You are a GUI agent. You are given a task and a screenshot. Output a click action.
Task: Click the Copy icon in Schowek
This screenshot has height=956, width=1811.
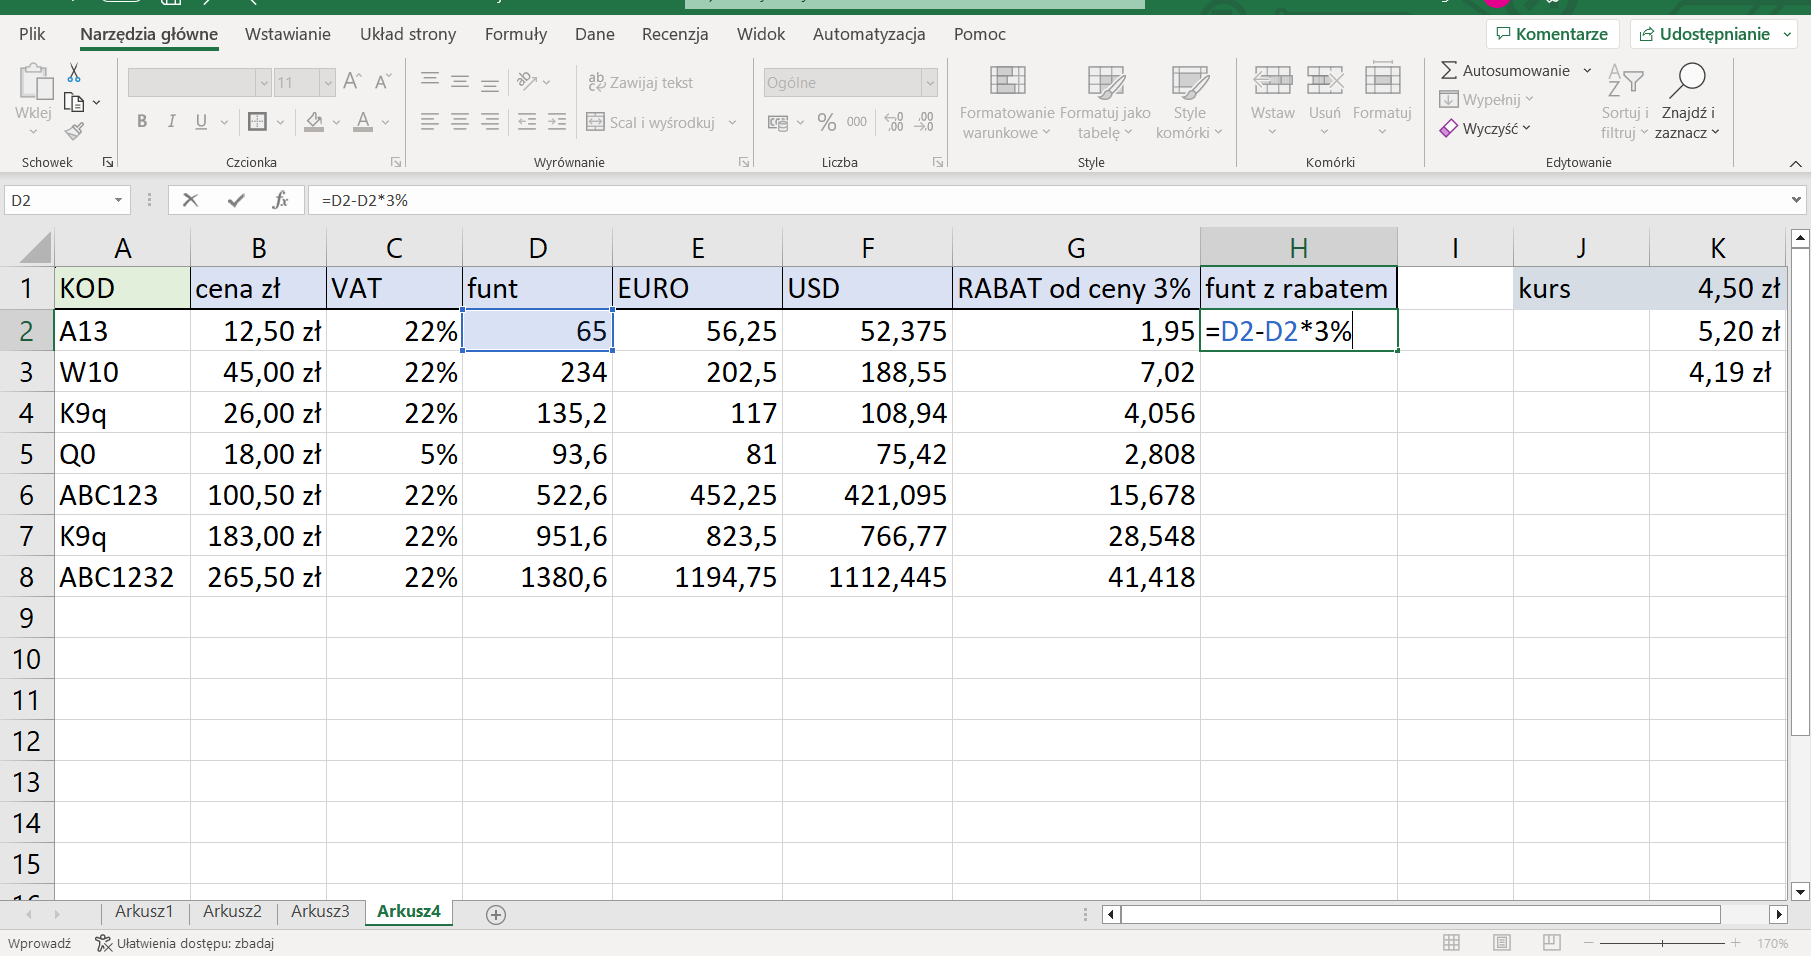(74, 102)
